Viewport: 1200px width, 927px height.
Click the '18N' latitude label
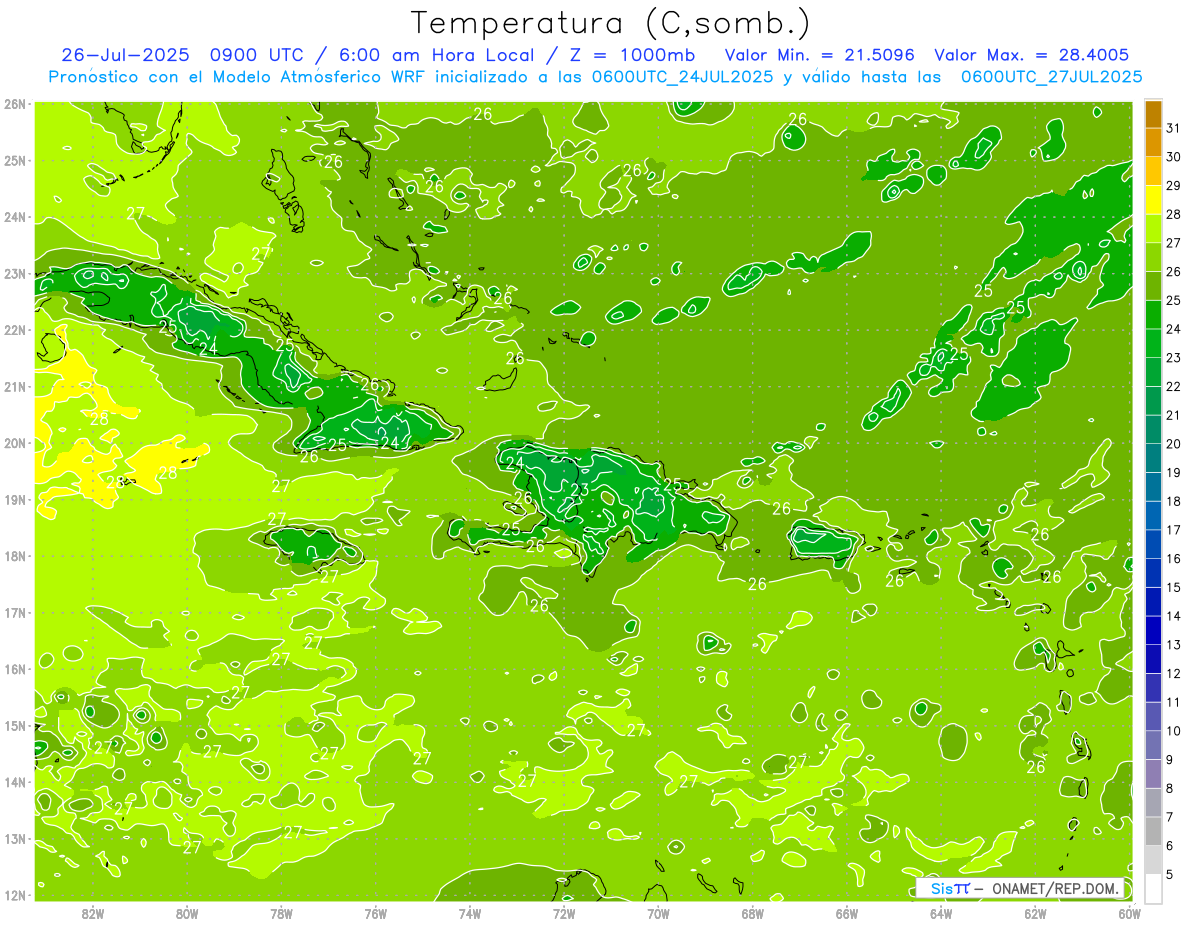click(x=15, y=556)
